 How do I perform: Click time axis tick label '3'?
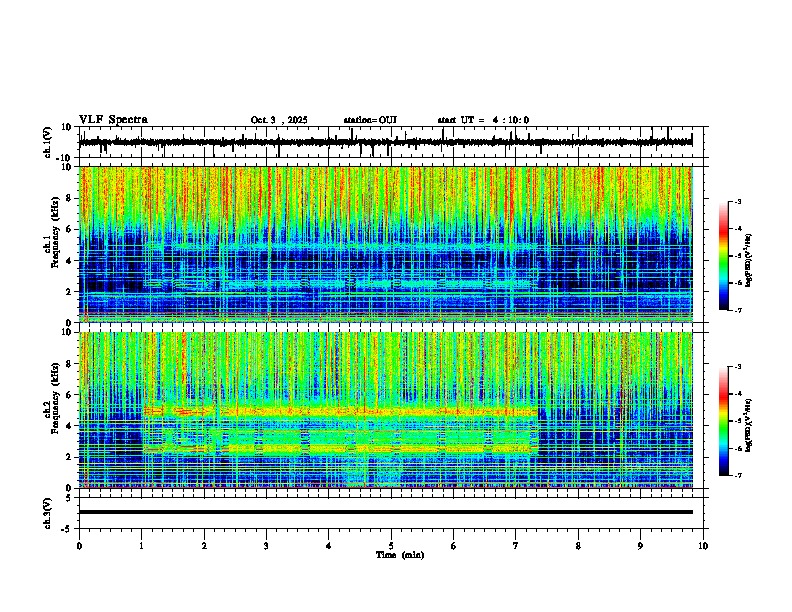click(x=266, y=546)
